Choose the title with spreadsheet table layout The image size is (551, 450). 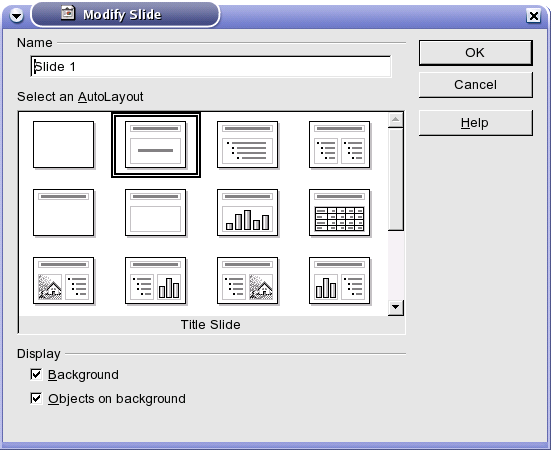(340, 213)
